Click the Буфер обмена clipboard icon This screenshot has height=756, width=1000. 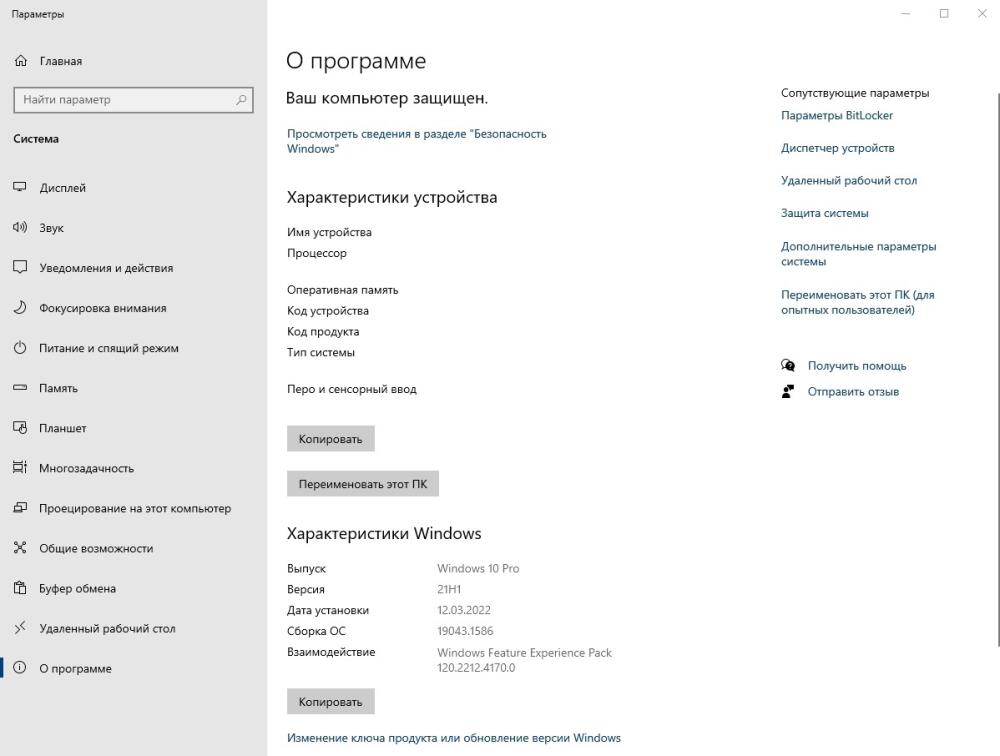click(x=20, y=588)
